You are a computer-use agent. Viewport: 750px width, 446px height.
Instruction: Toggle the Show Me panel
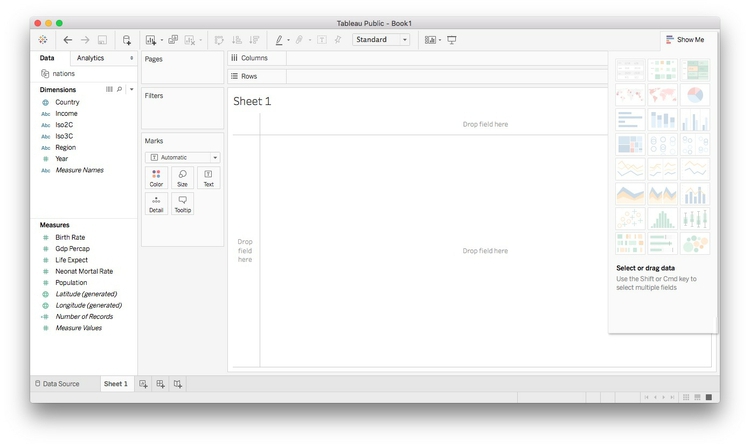click(x=685, y=40)
